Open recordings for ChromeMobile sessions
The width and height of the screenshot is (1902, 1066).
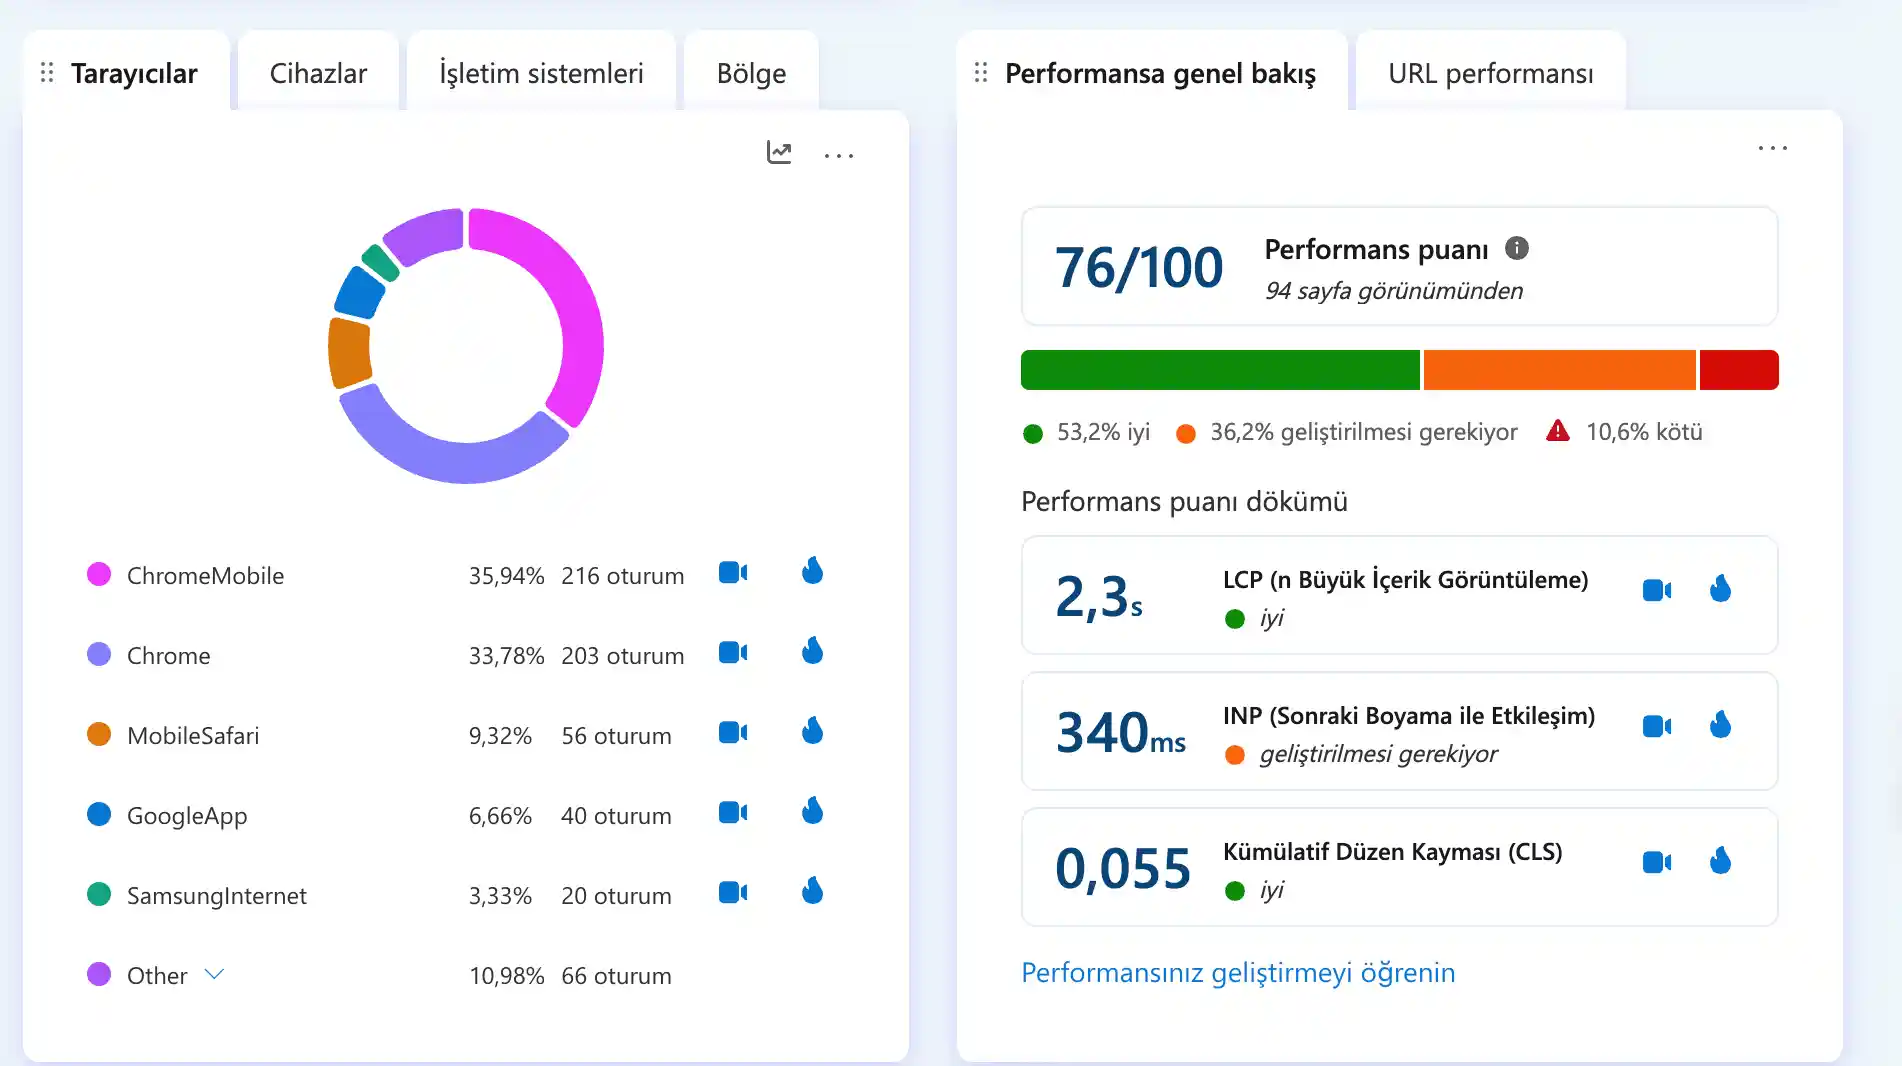tap(733, 573)
